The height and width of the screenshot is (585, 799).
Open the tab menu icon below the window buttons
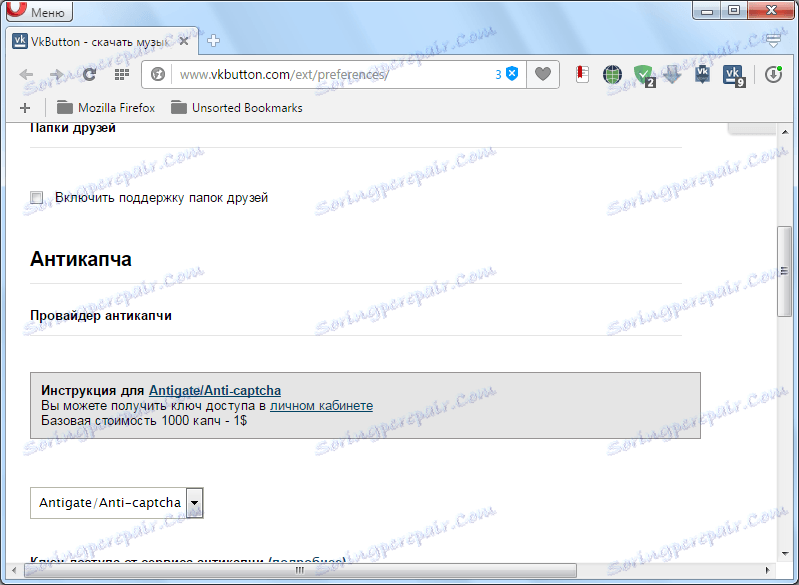click(x=774, y=40)
